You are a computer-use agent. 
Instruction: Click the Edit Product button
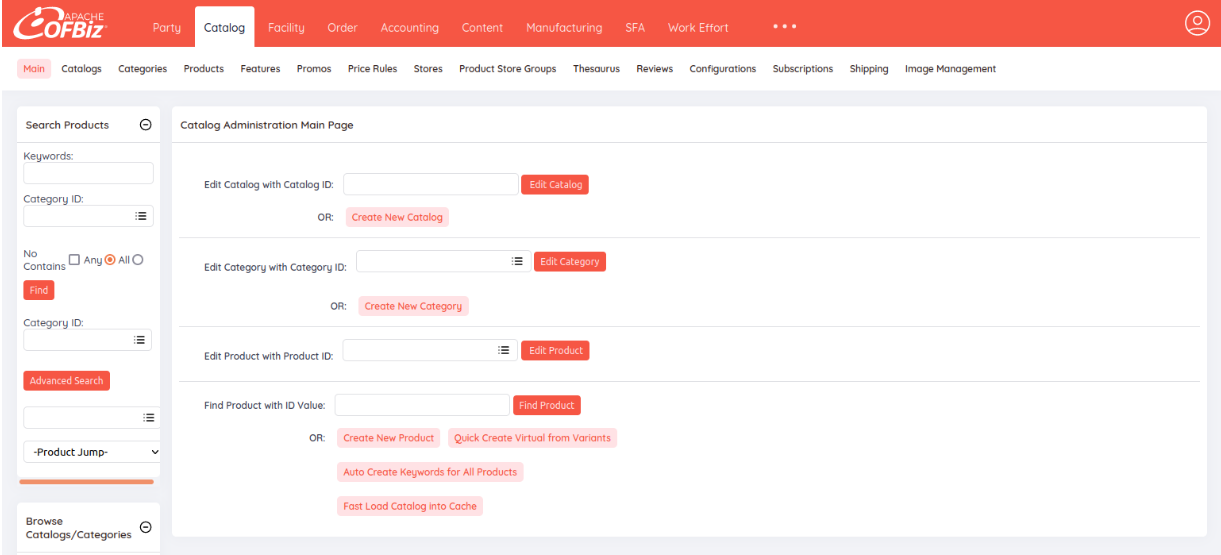coord(555,351)
